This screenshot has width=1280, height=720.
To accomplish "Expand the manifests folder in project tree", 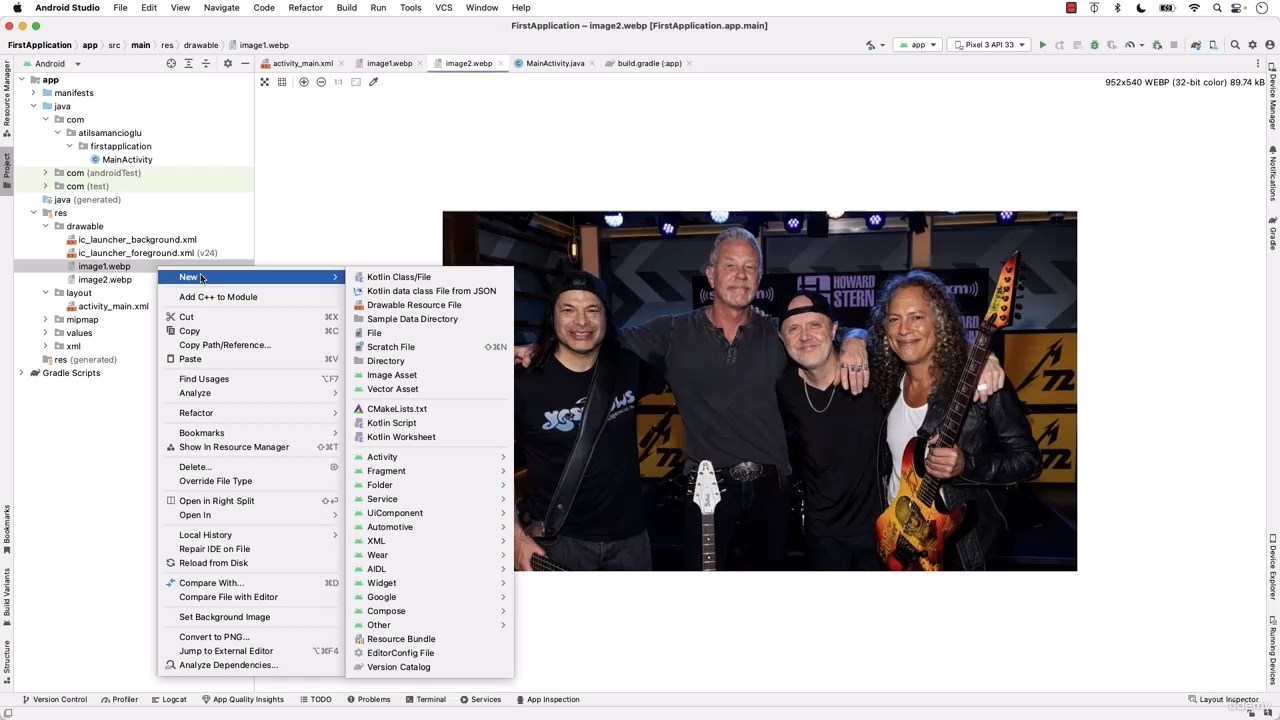I will (33, 93).
